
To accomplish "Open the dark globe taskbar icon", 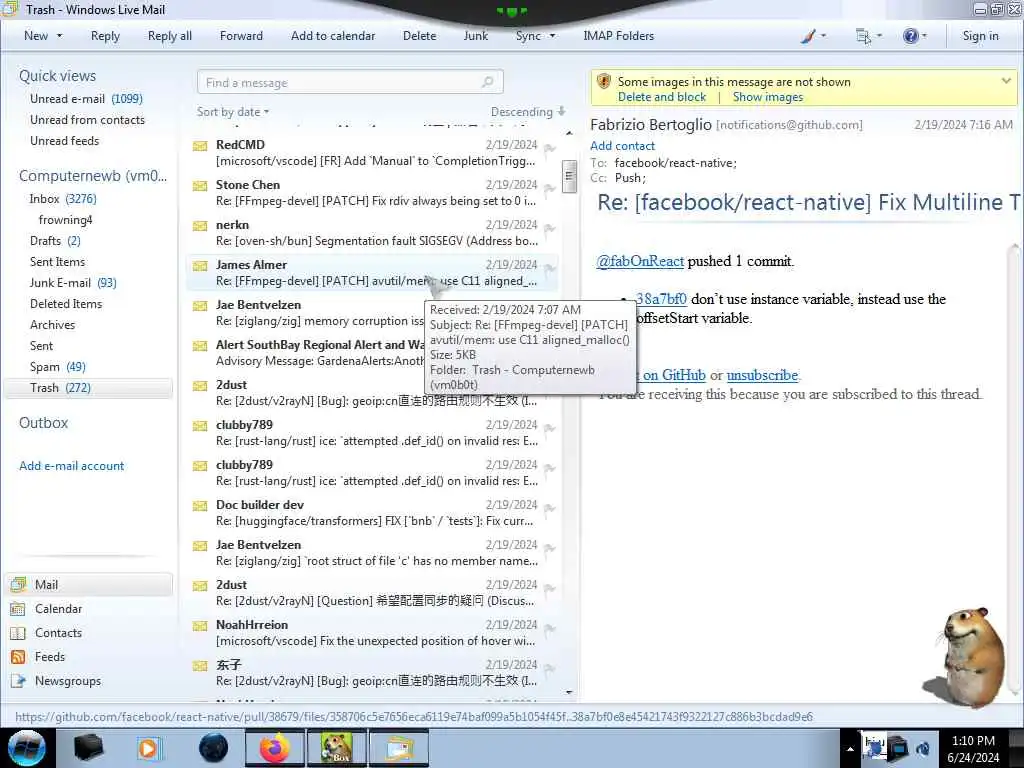I will [214, 748].
